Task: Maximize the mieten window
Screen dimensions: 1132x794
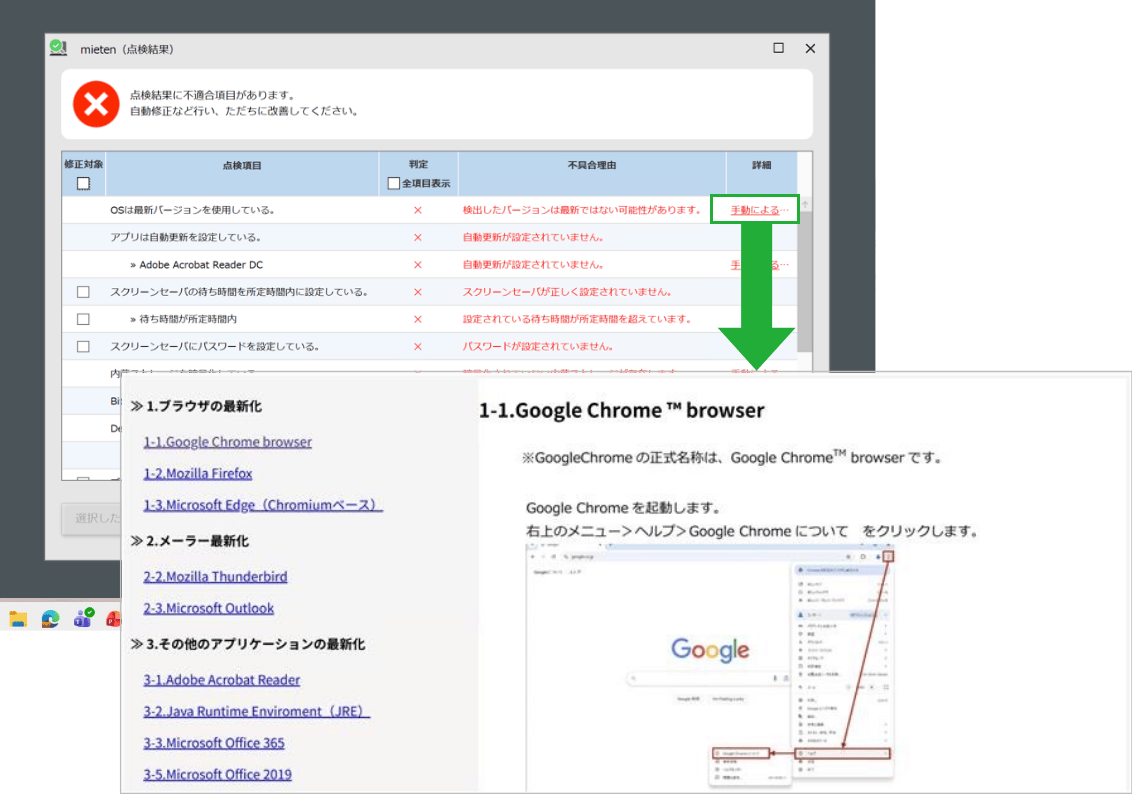Action: pyautogui.click(x=778, y=48)
